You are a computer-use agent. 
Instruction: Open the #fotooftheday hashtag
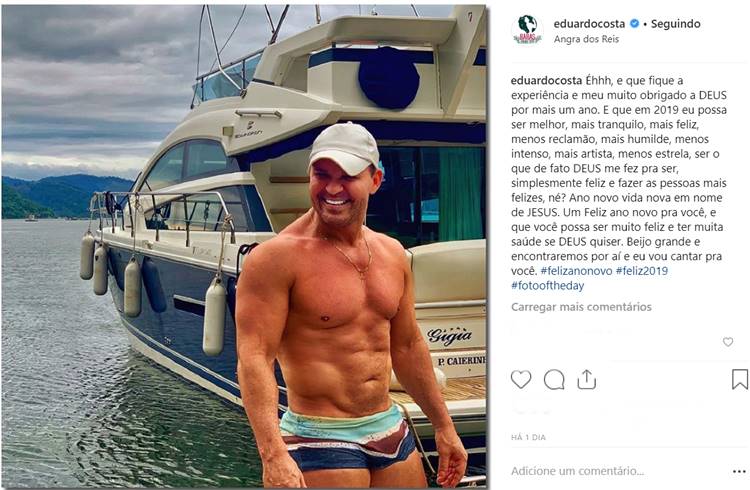pyautogui.click(x=548, y=285)
